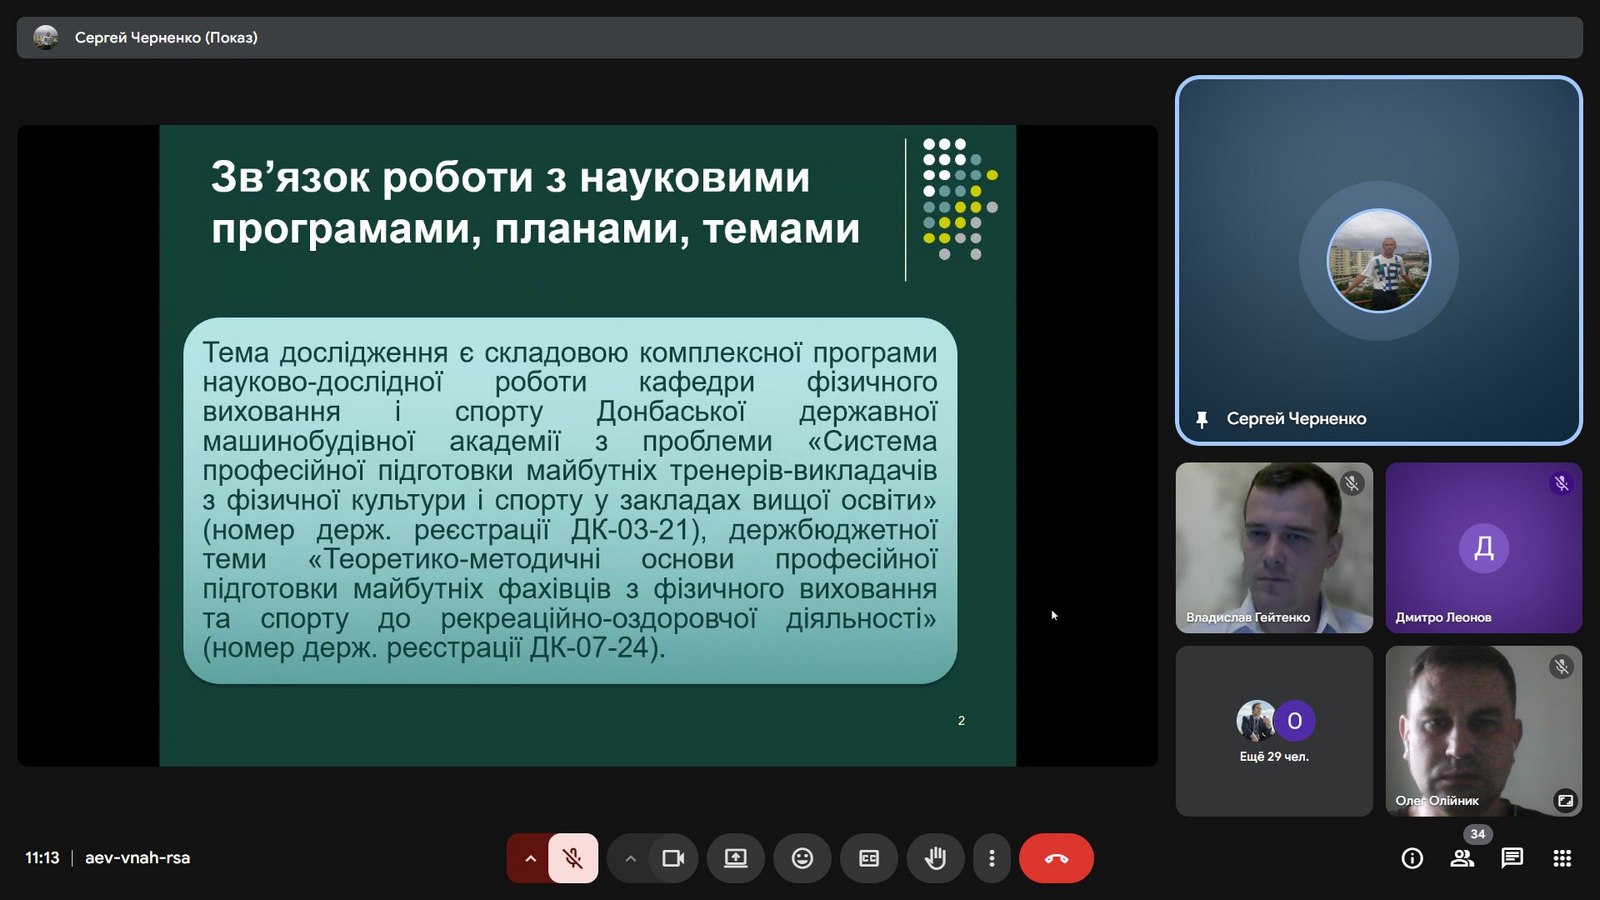This screenshot has width=1600, height=900.
Task: Raise your hand
Action: [935, 858]
